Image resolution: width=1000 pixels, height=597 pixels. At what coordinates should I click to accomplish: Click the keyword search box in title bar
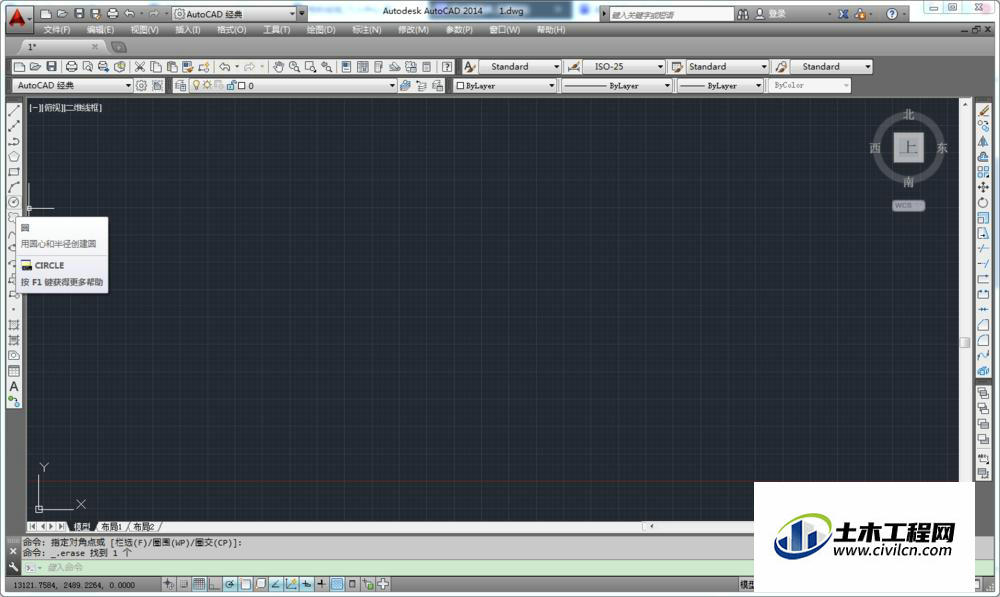click(672, 14)
